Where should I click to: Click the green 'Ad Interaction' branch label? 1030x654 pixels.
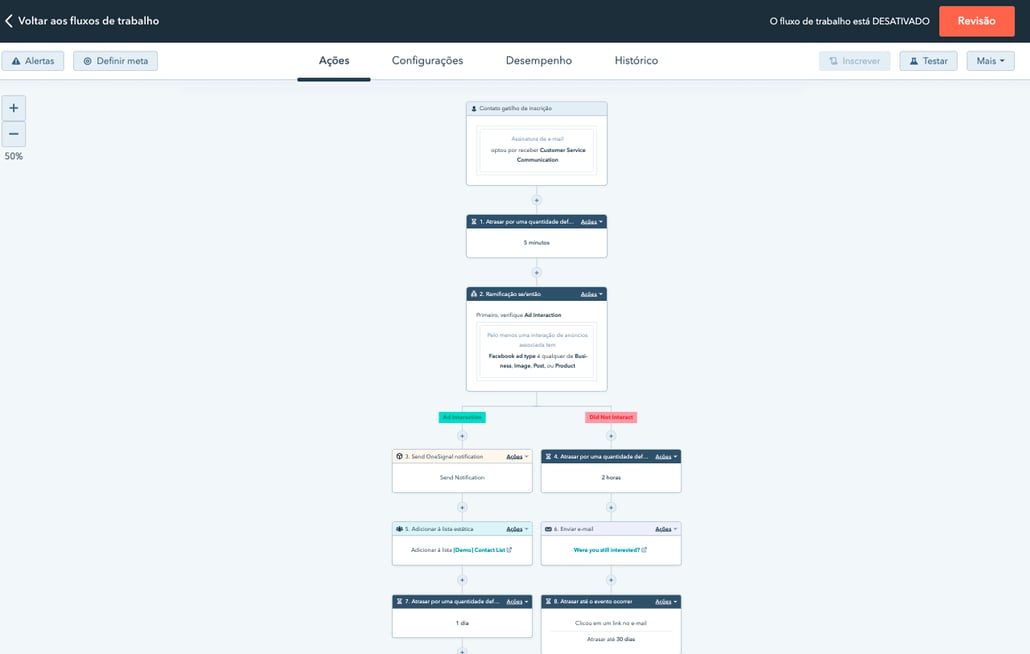pos(461,417)
